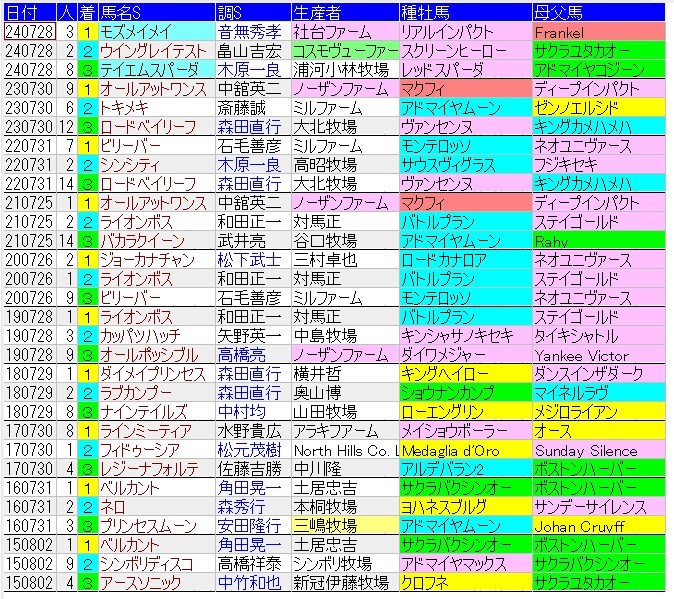Click damsire Johan Cruyff
This screenshot has width=674, height=599.
pos(599,526)
